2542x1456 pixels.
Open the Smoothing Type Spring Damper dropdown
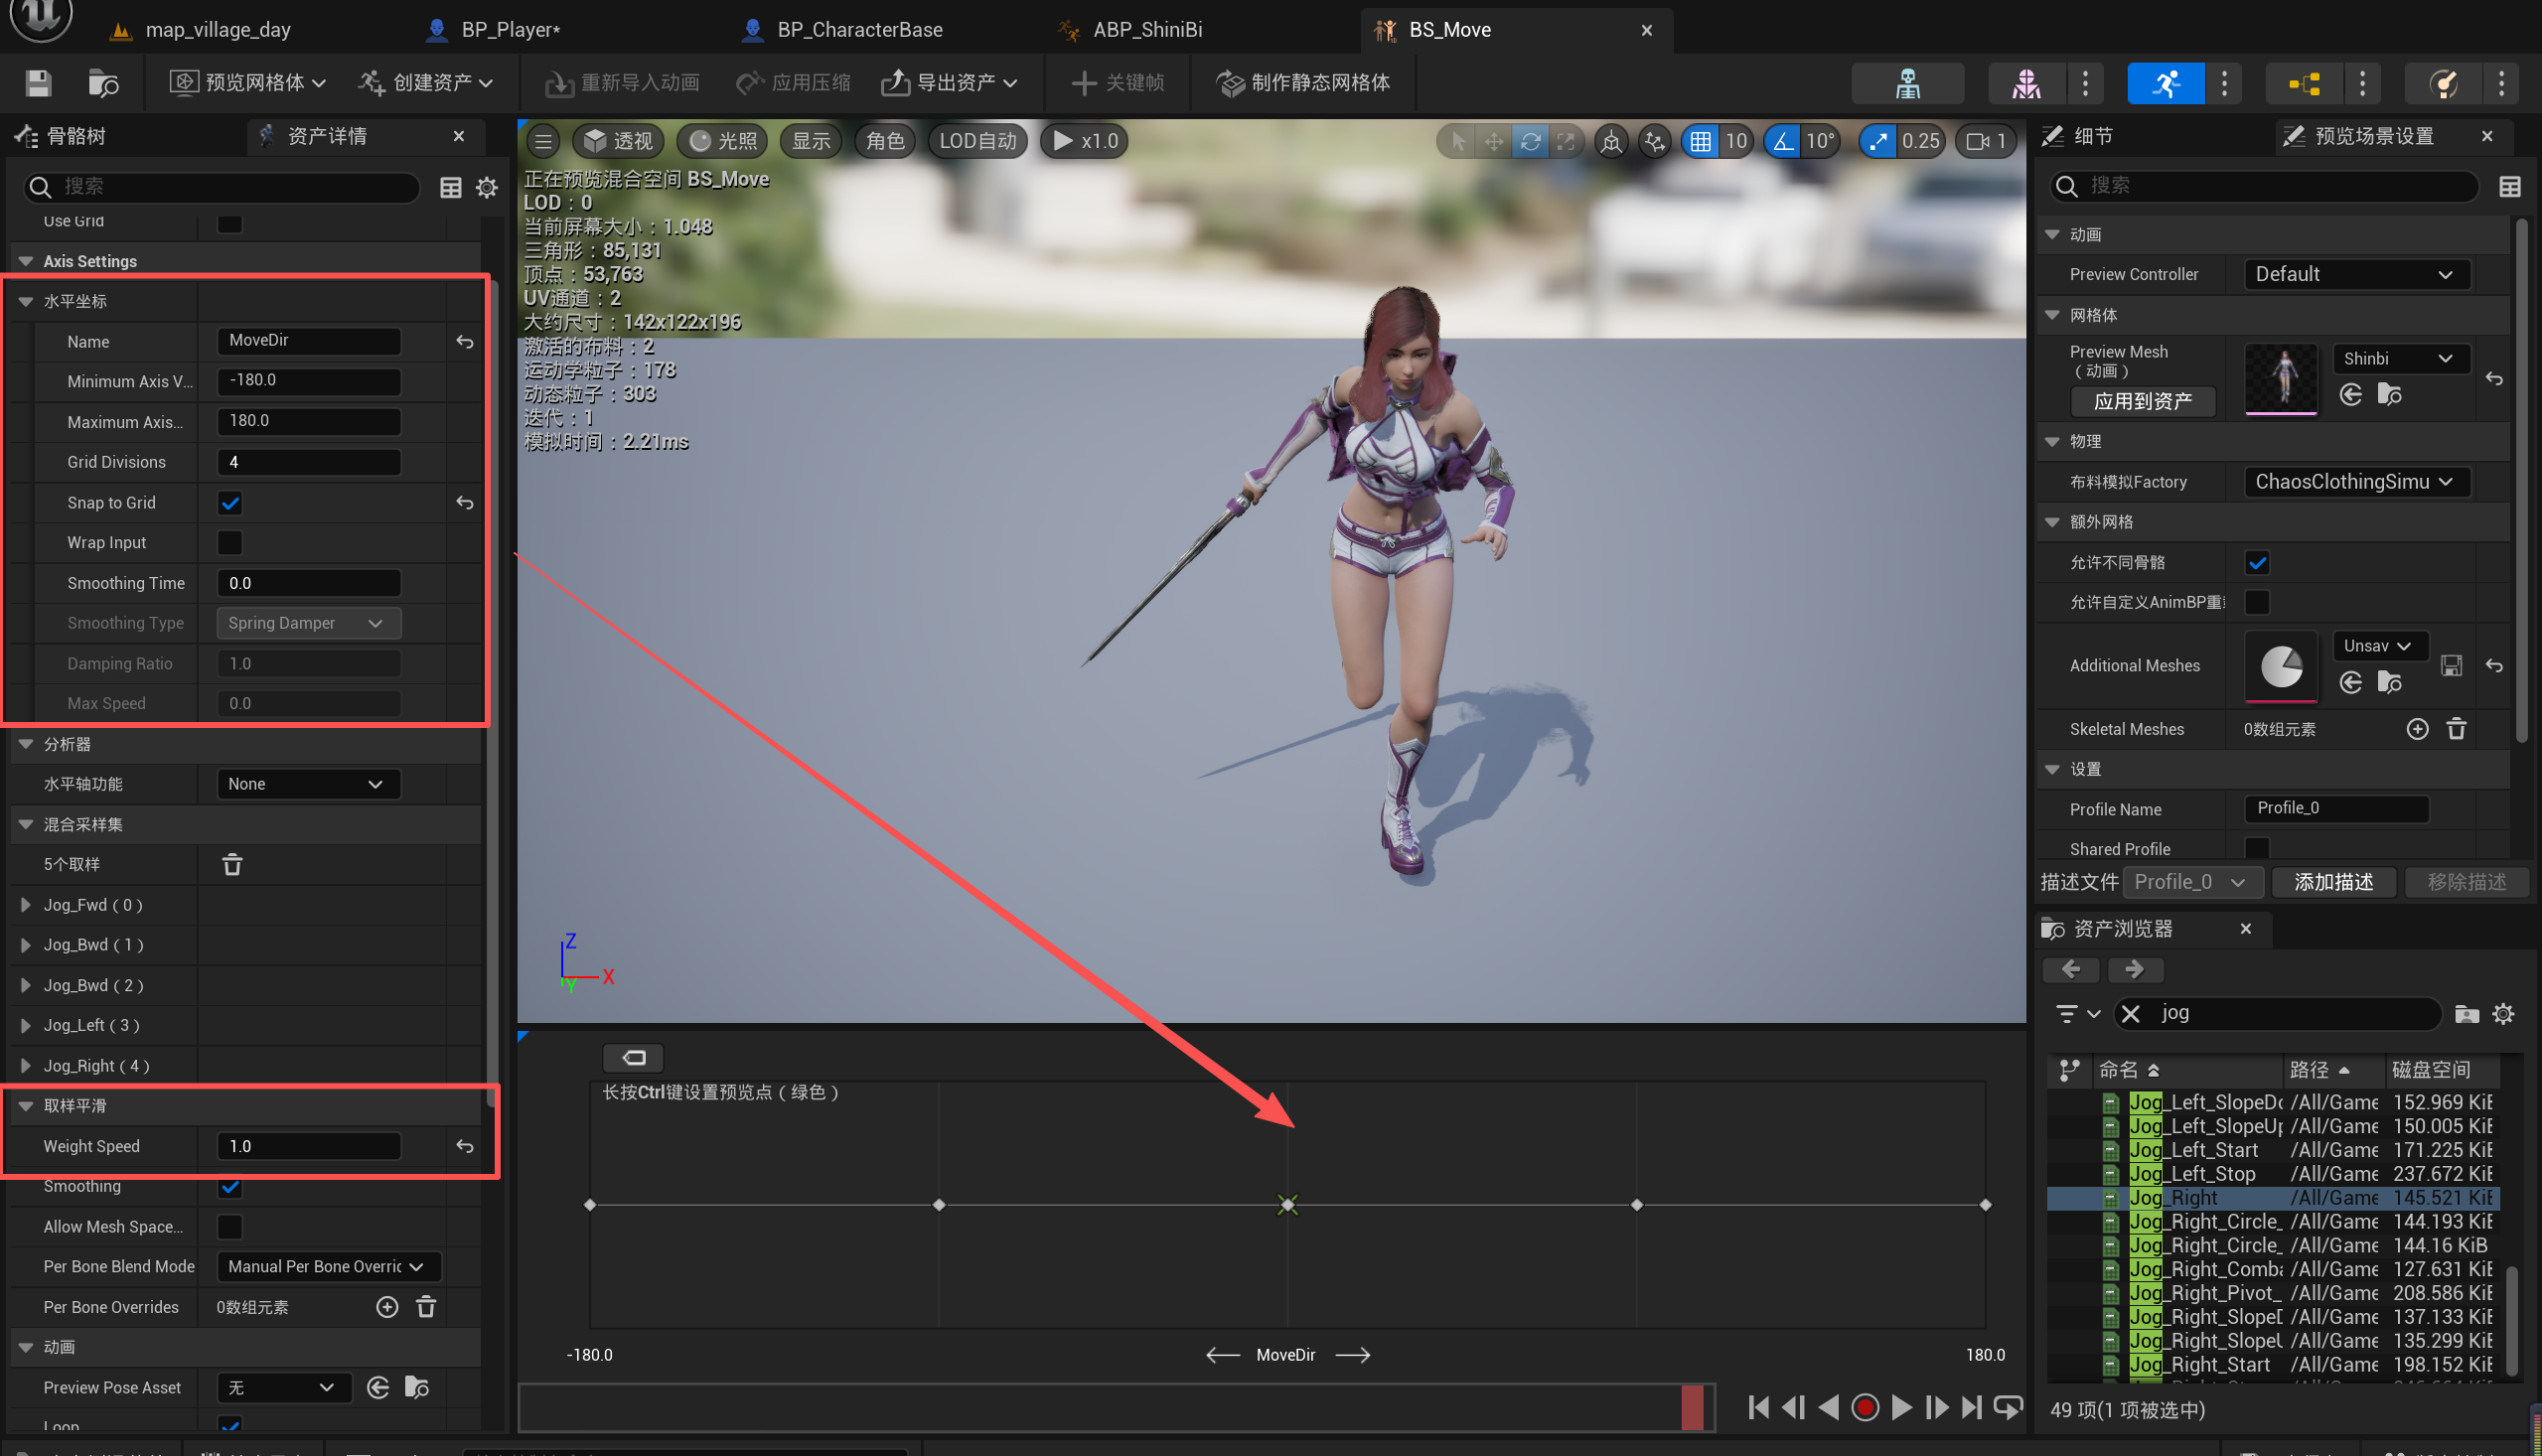(x=308, y=623)
